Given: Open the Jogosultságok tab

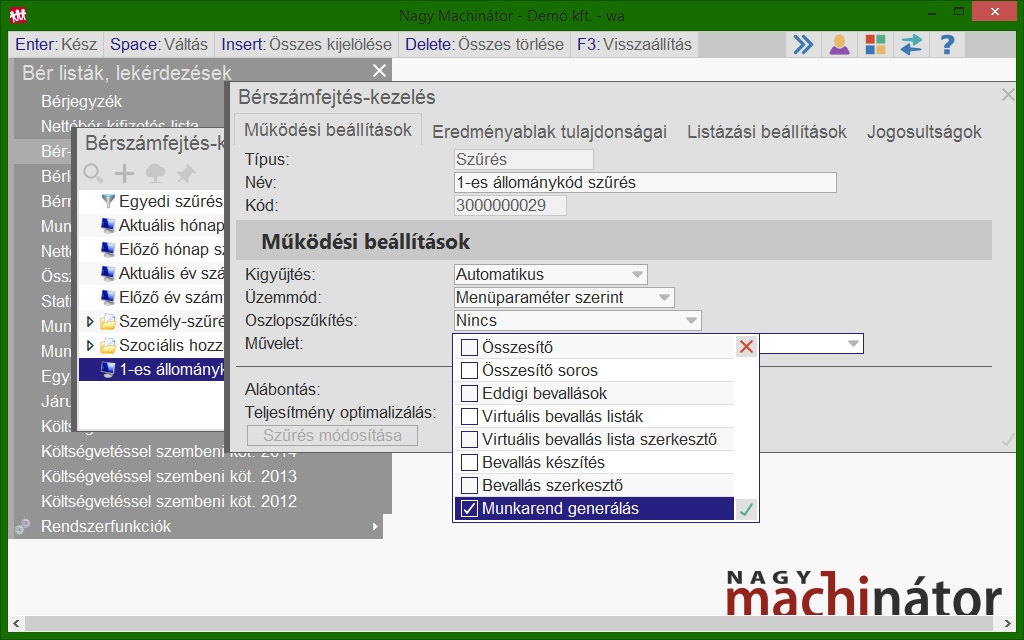Looking at the screenshot, I should point(924,132).
